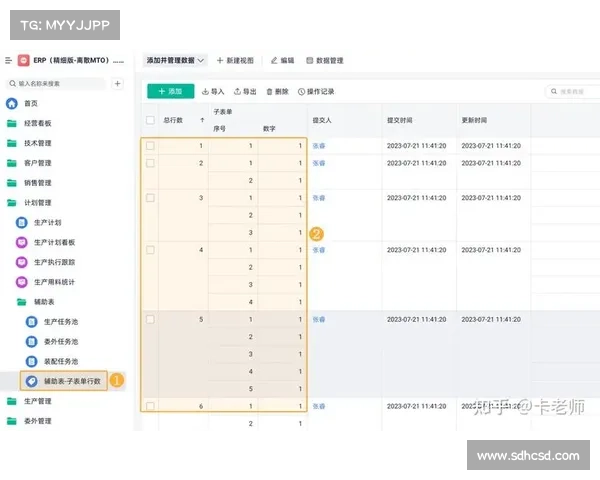The width and height of the screenshot is (600, 480).
Task: Click submitter 张睿 link in row 1
Action: click(319, 146)
